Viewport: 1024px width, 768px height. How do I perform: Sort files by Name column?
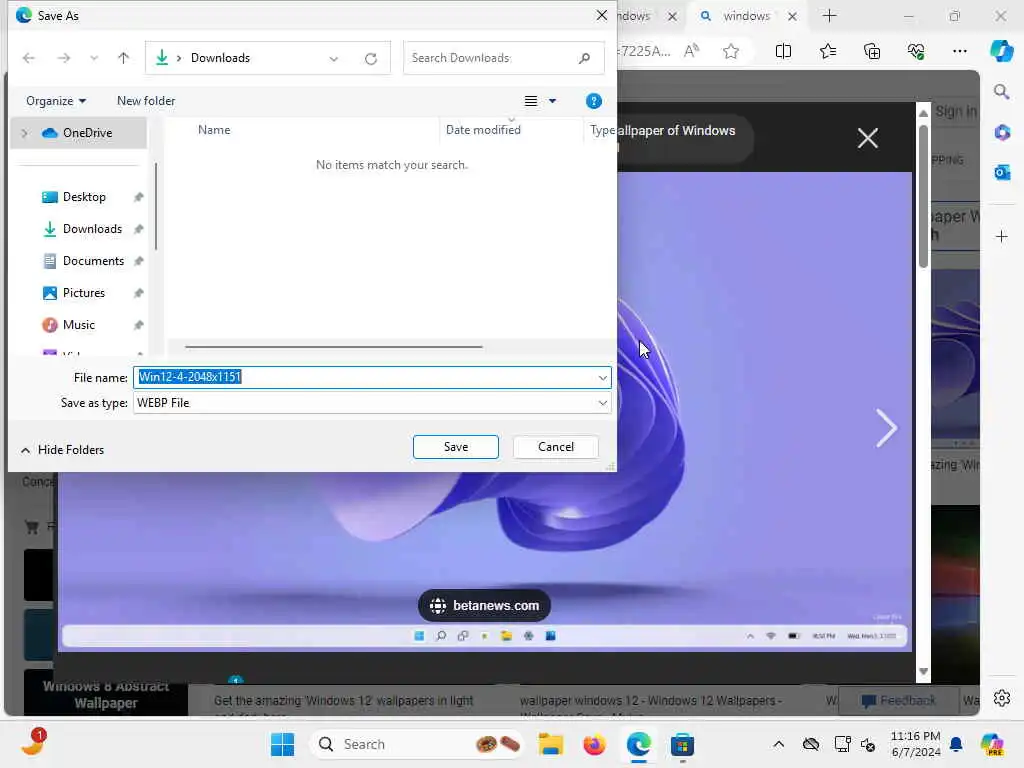click(214, 130)
